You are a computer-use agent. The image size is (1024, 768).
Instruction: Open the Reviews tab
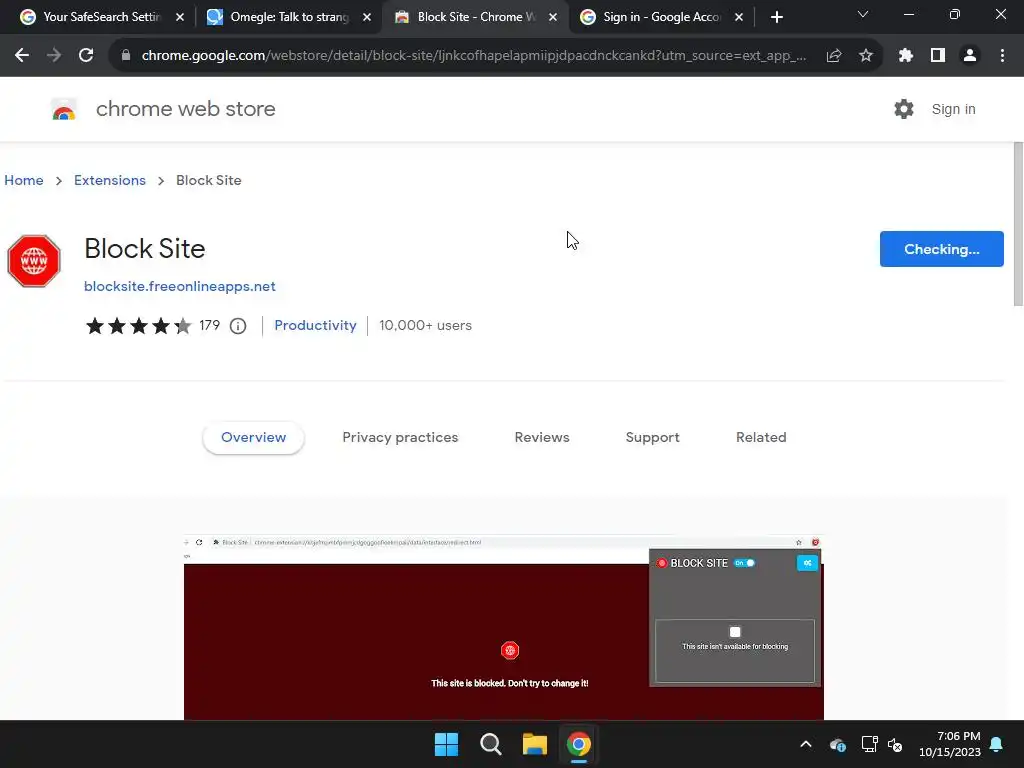[542, 438]
